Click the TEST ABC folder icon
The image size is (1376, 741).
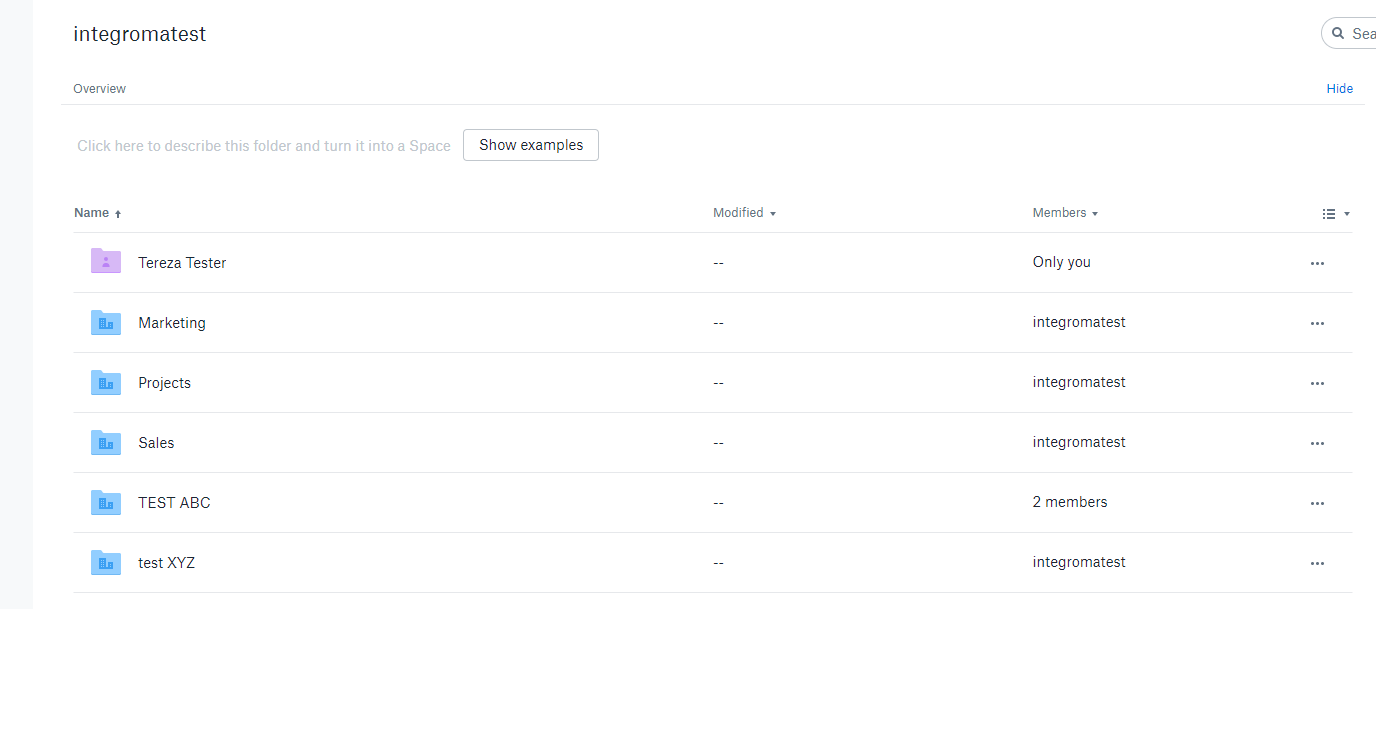[x=105, y=502]
